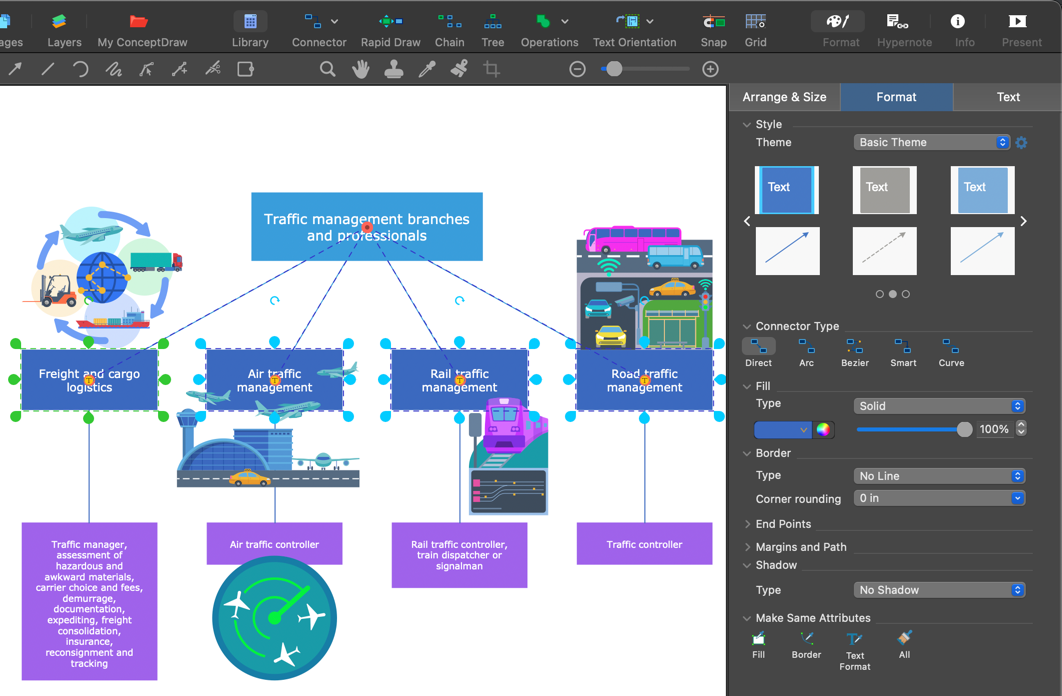Select the magnifier zoom tool
Image resolution: width=1062 pixels, height=696 pixels.
click(328, 69)
